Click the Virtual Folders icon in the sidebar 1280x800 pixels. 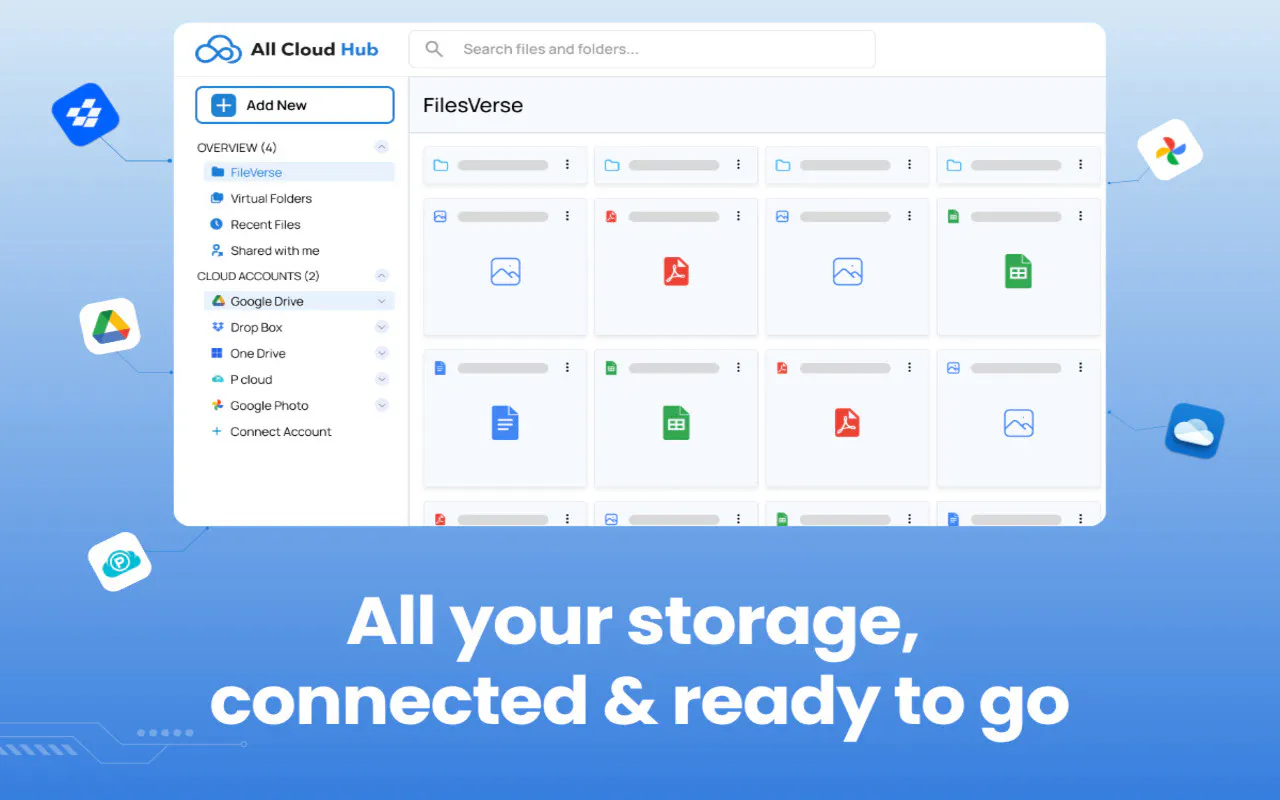217,198
